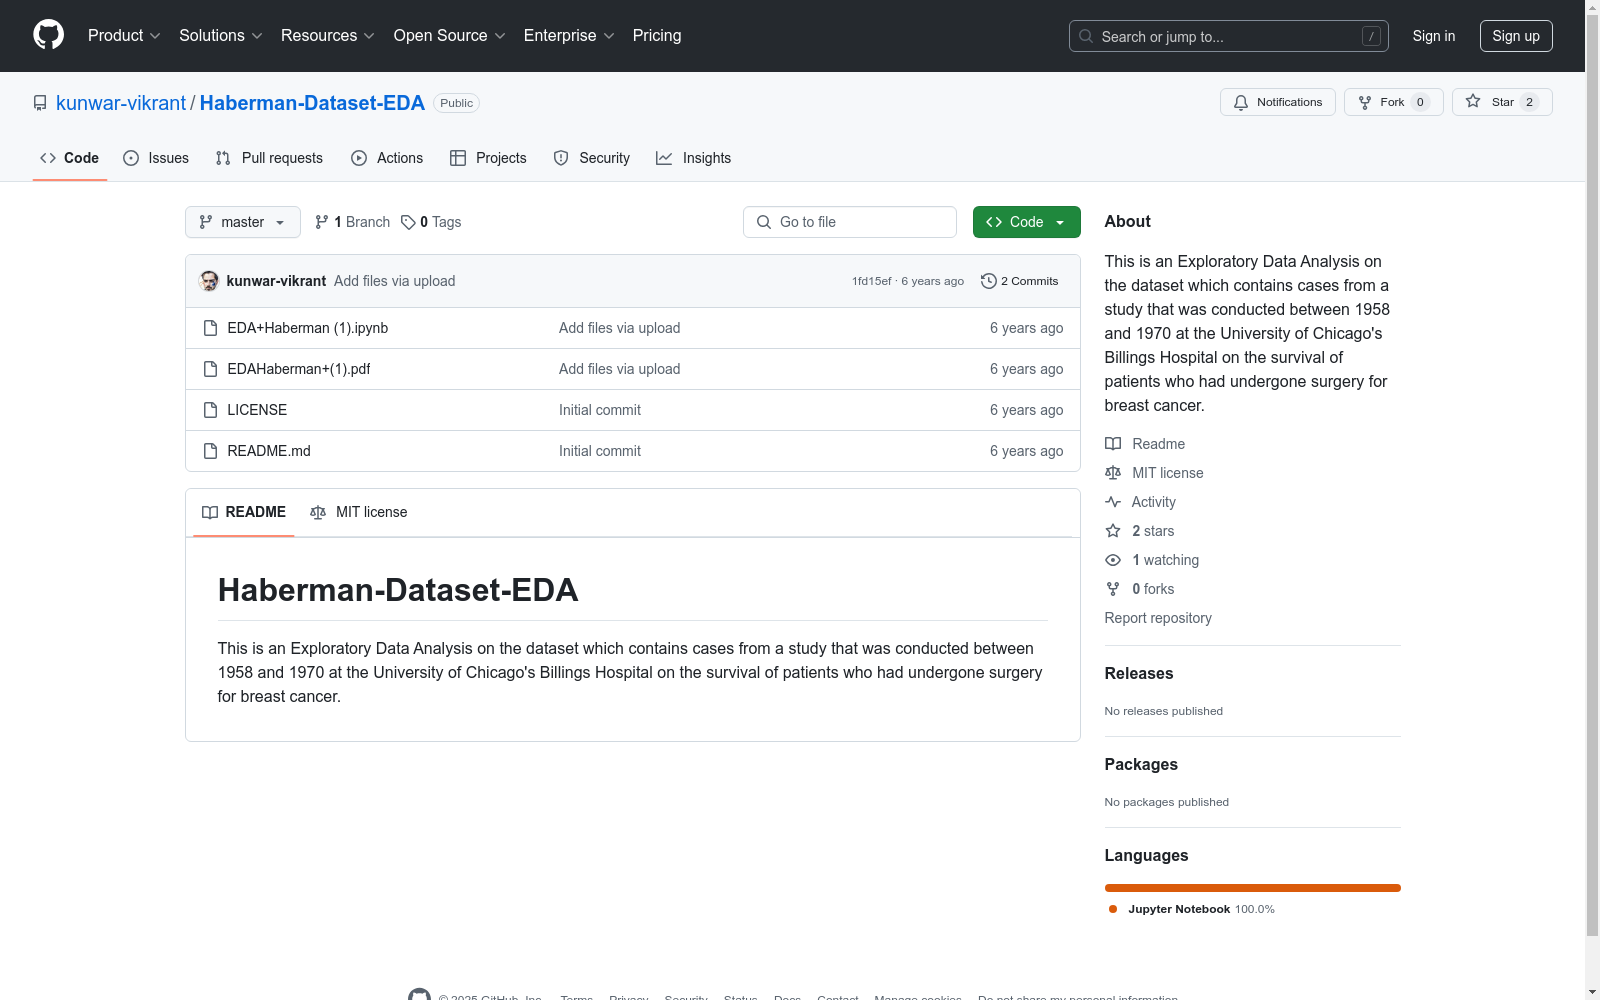Expand the Enterprise menu

(569, 36)
